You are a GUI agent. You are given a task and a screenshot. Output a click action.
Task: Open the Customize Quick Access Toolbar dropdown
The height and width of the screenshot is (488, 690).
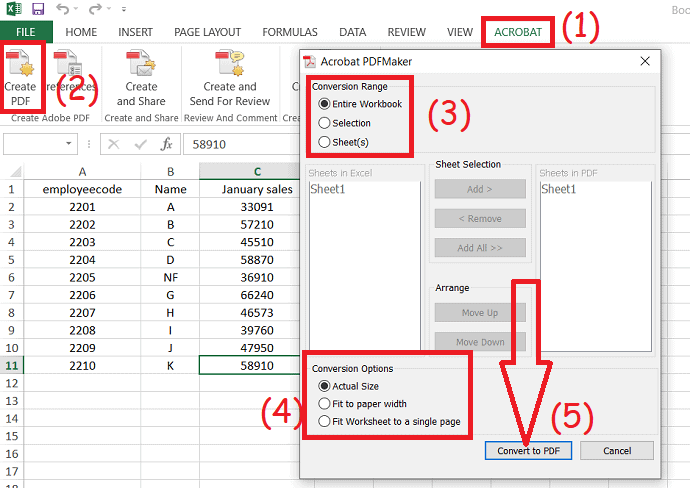point(123,10)
